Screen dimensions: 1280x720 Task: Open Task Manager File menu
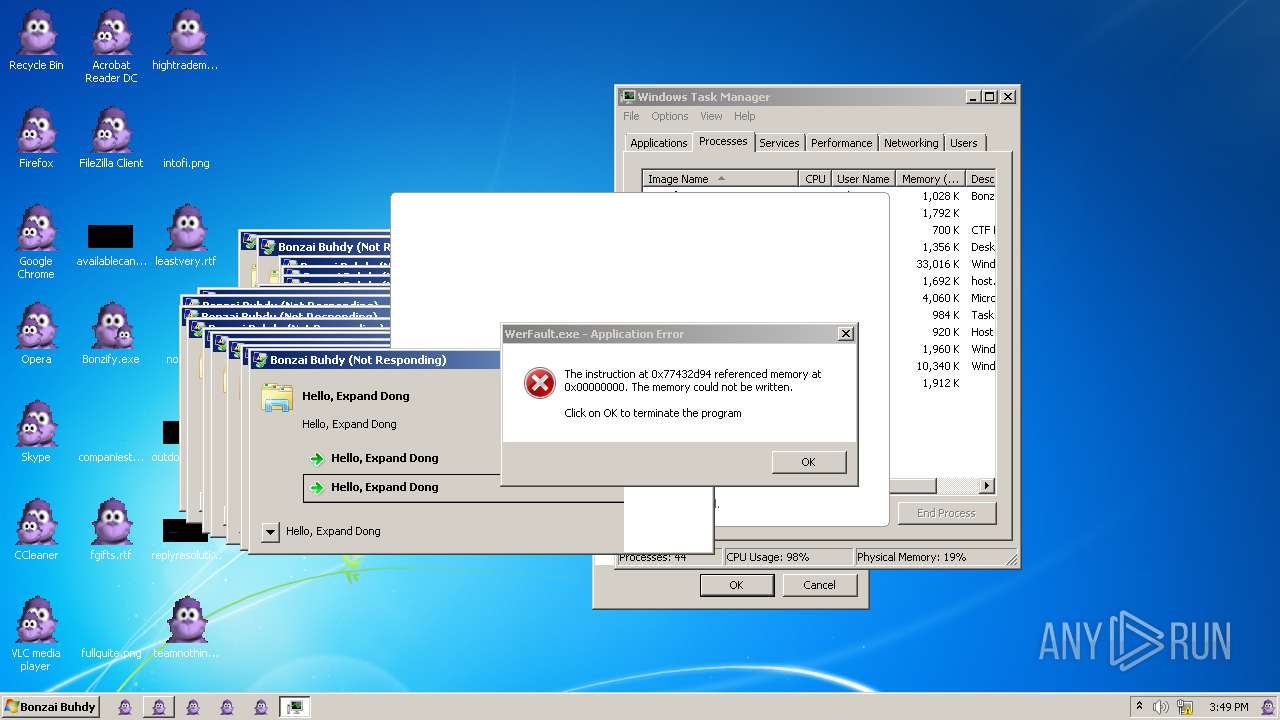pos(631,116)
